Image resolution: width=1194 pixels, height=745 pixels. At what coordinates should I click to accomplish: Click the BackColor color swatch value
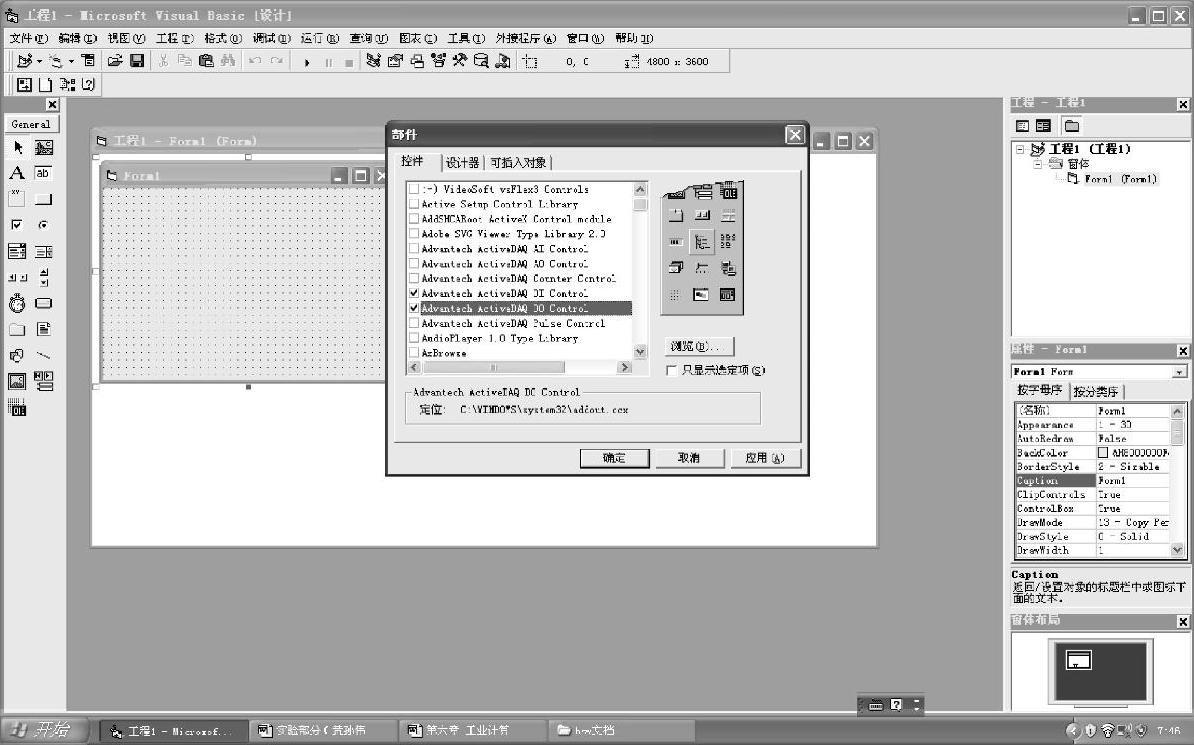click(1103, 452)
